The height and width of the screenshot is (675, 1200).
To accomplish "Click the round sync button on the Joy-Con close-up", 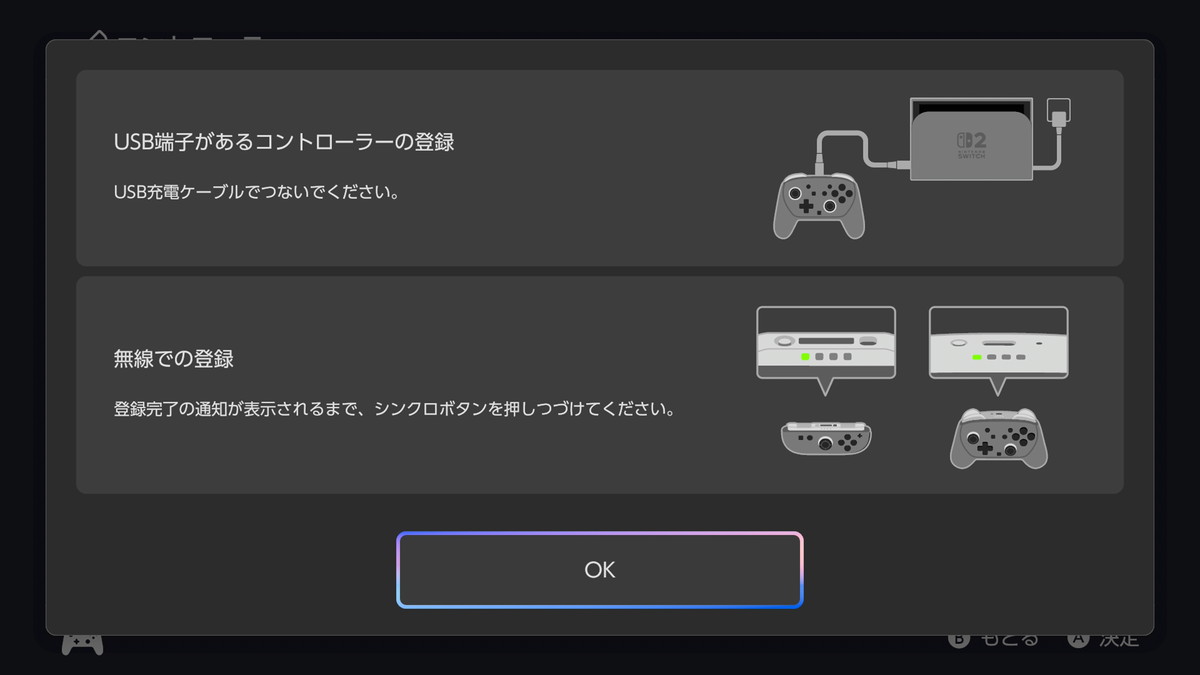I will click(x=782, y=340).
